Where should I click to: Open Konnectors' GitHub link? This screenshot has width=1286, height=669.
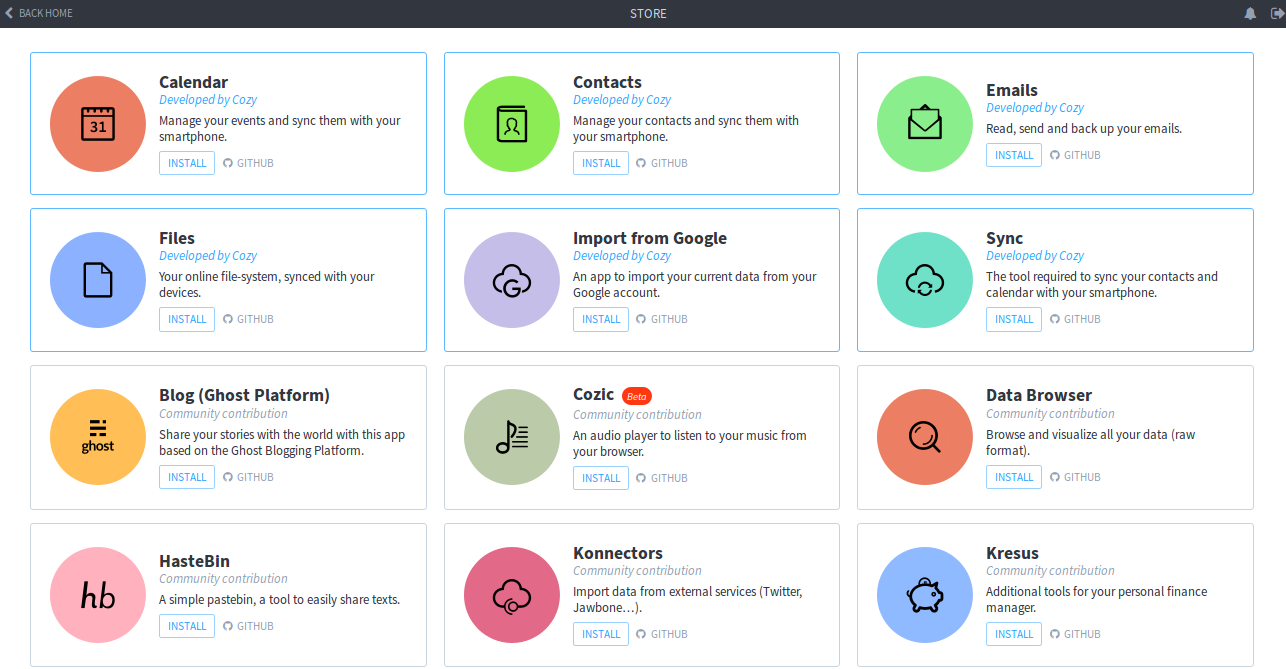point(662,634)
